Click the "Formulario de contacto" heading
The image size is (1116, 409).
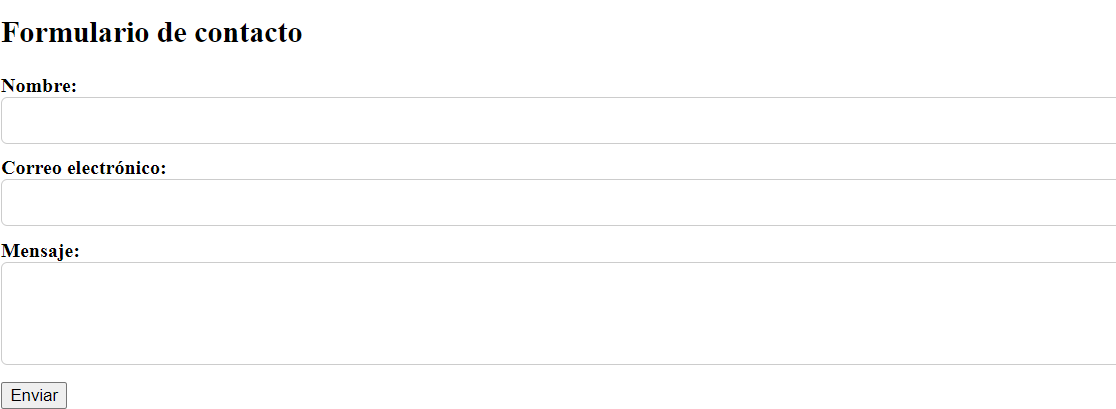[152, 33]
